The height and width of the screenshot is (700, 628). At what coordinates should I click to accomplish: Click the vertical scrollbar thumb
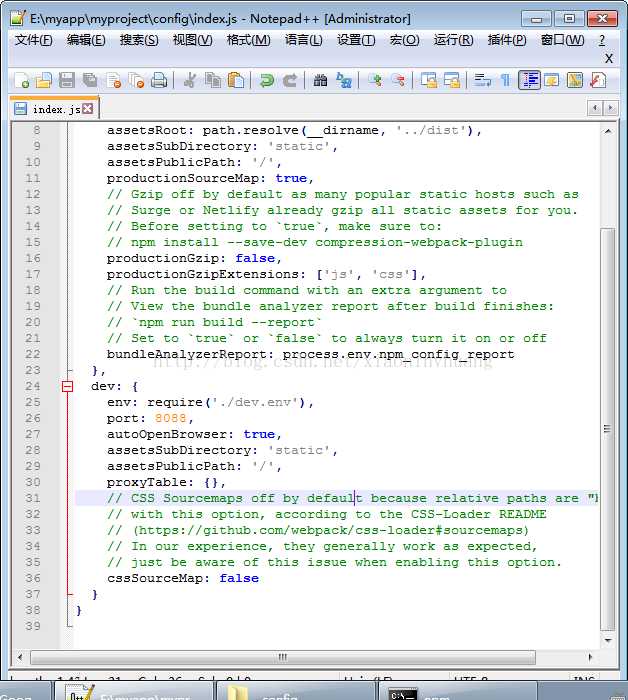click(607, 429)
